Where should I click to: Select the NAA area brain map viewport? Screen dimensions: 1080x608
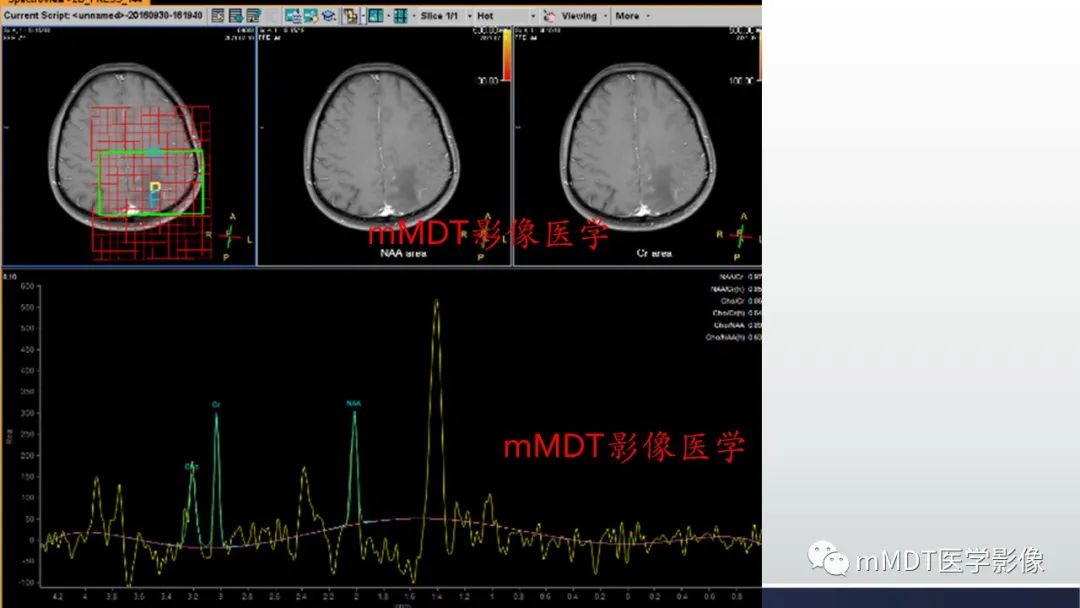point(384,146)
